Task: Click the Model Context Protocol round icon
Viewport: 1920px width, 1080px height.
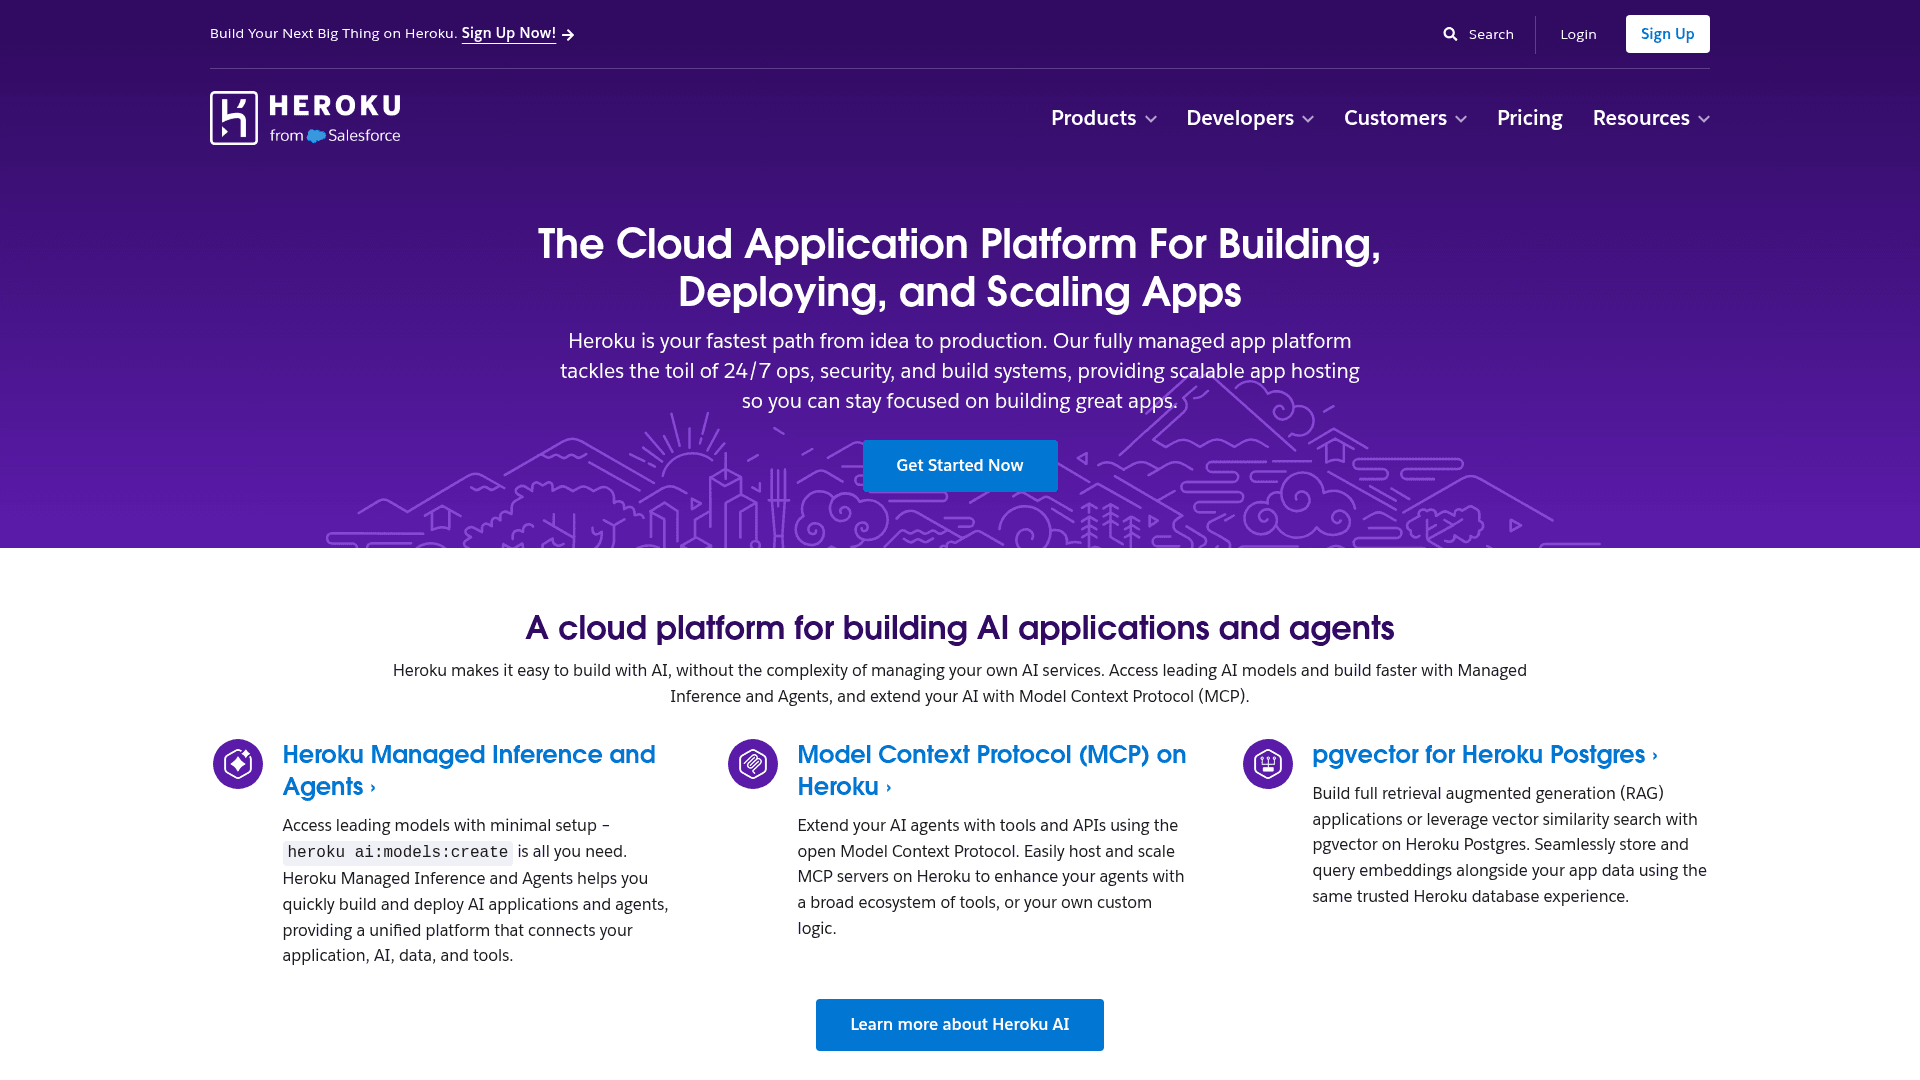Action: [753, 764]
